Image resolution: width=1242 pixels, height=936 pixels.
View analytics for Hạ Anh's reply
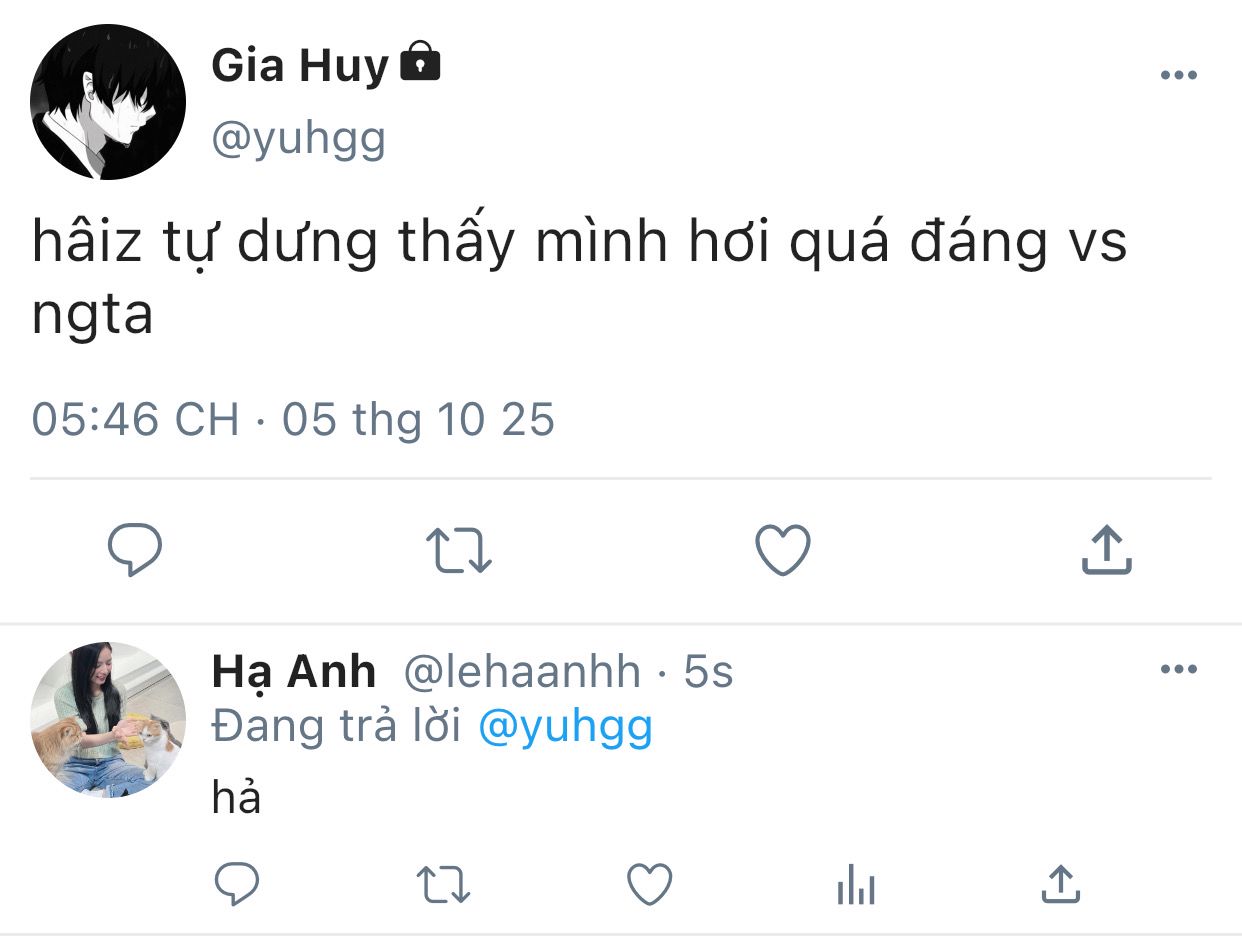[855, 885]
